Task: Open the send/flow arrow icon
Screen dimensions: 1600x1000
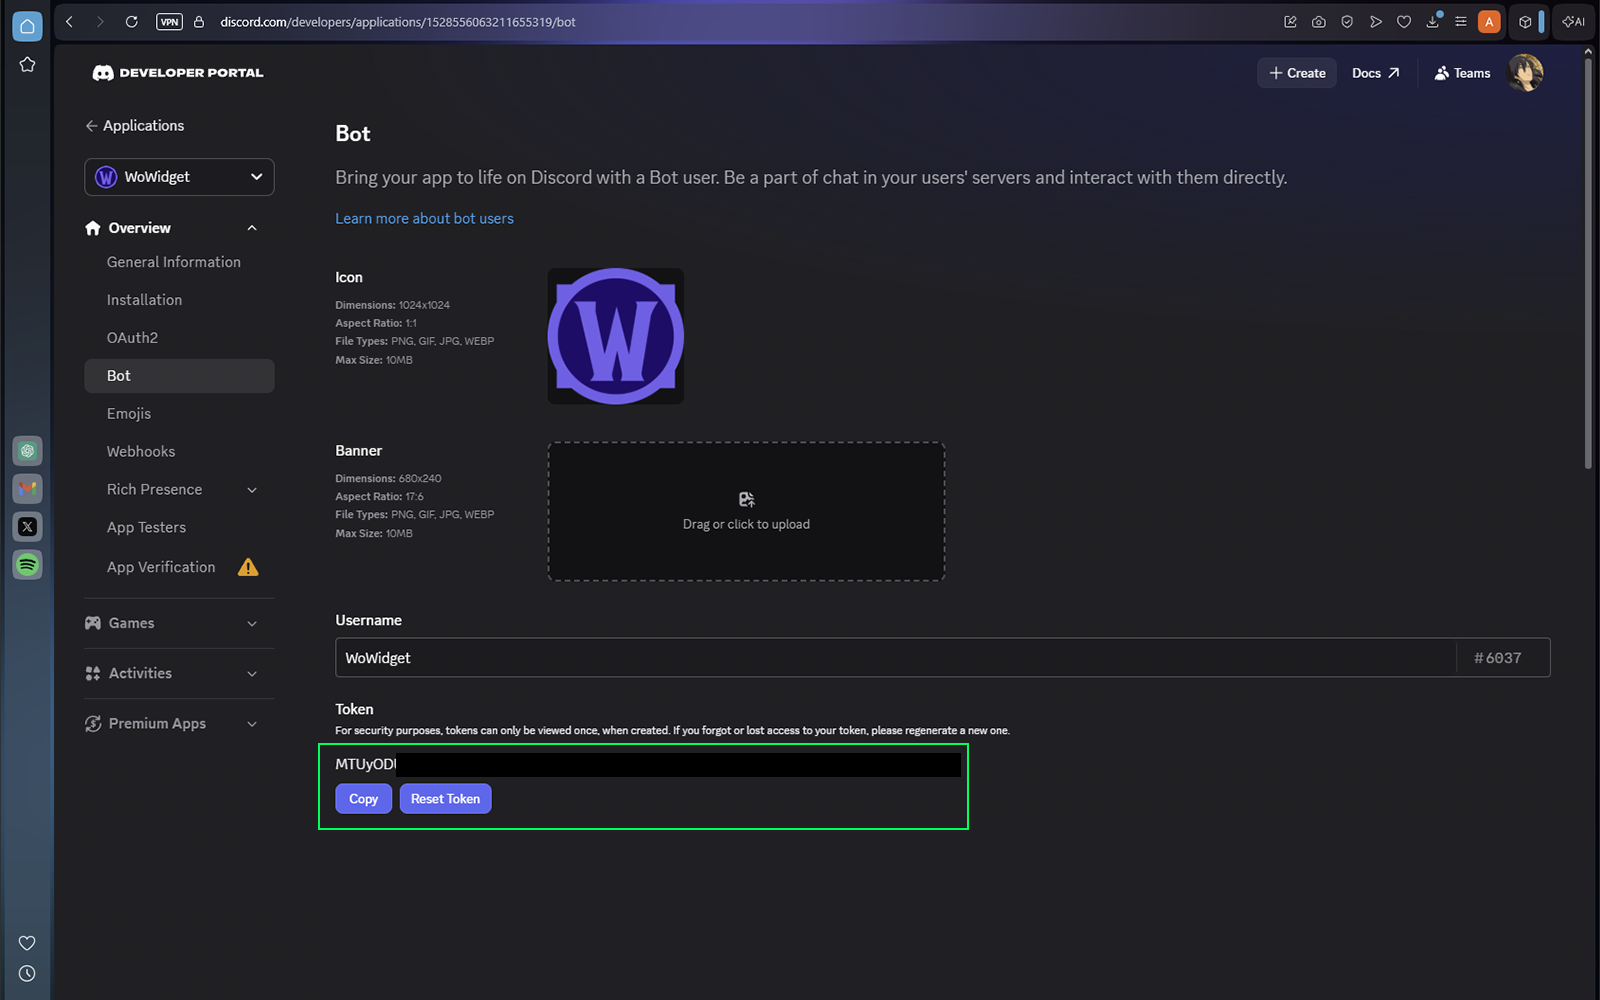Action: tap(1376, 21)
